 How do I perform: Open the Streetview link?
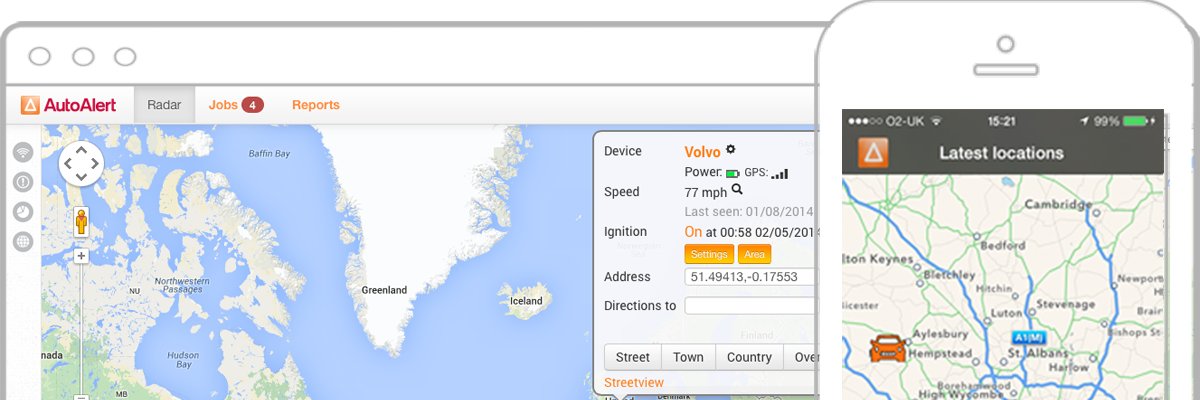pos(634,382)
